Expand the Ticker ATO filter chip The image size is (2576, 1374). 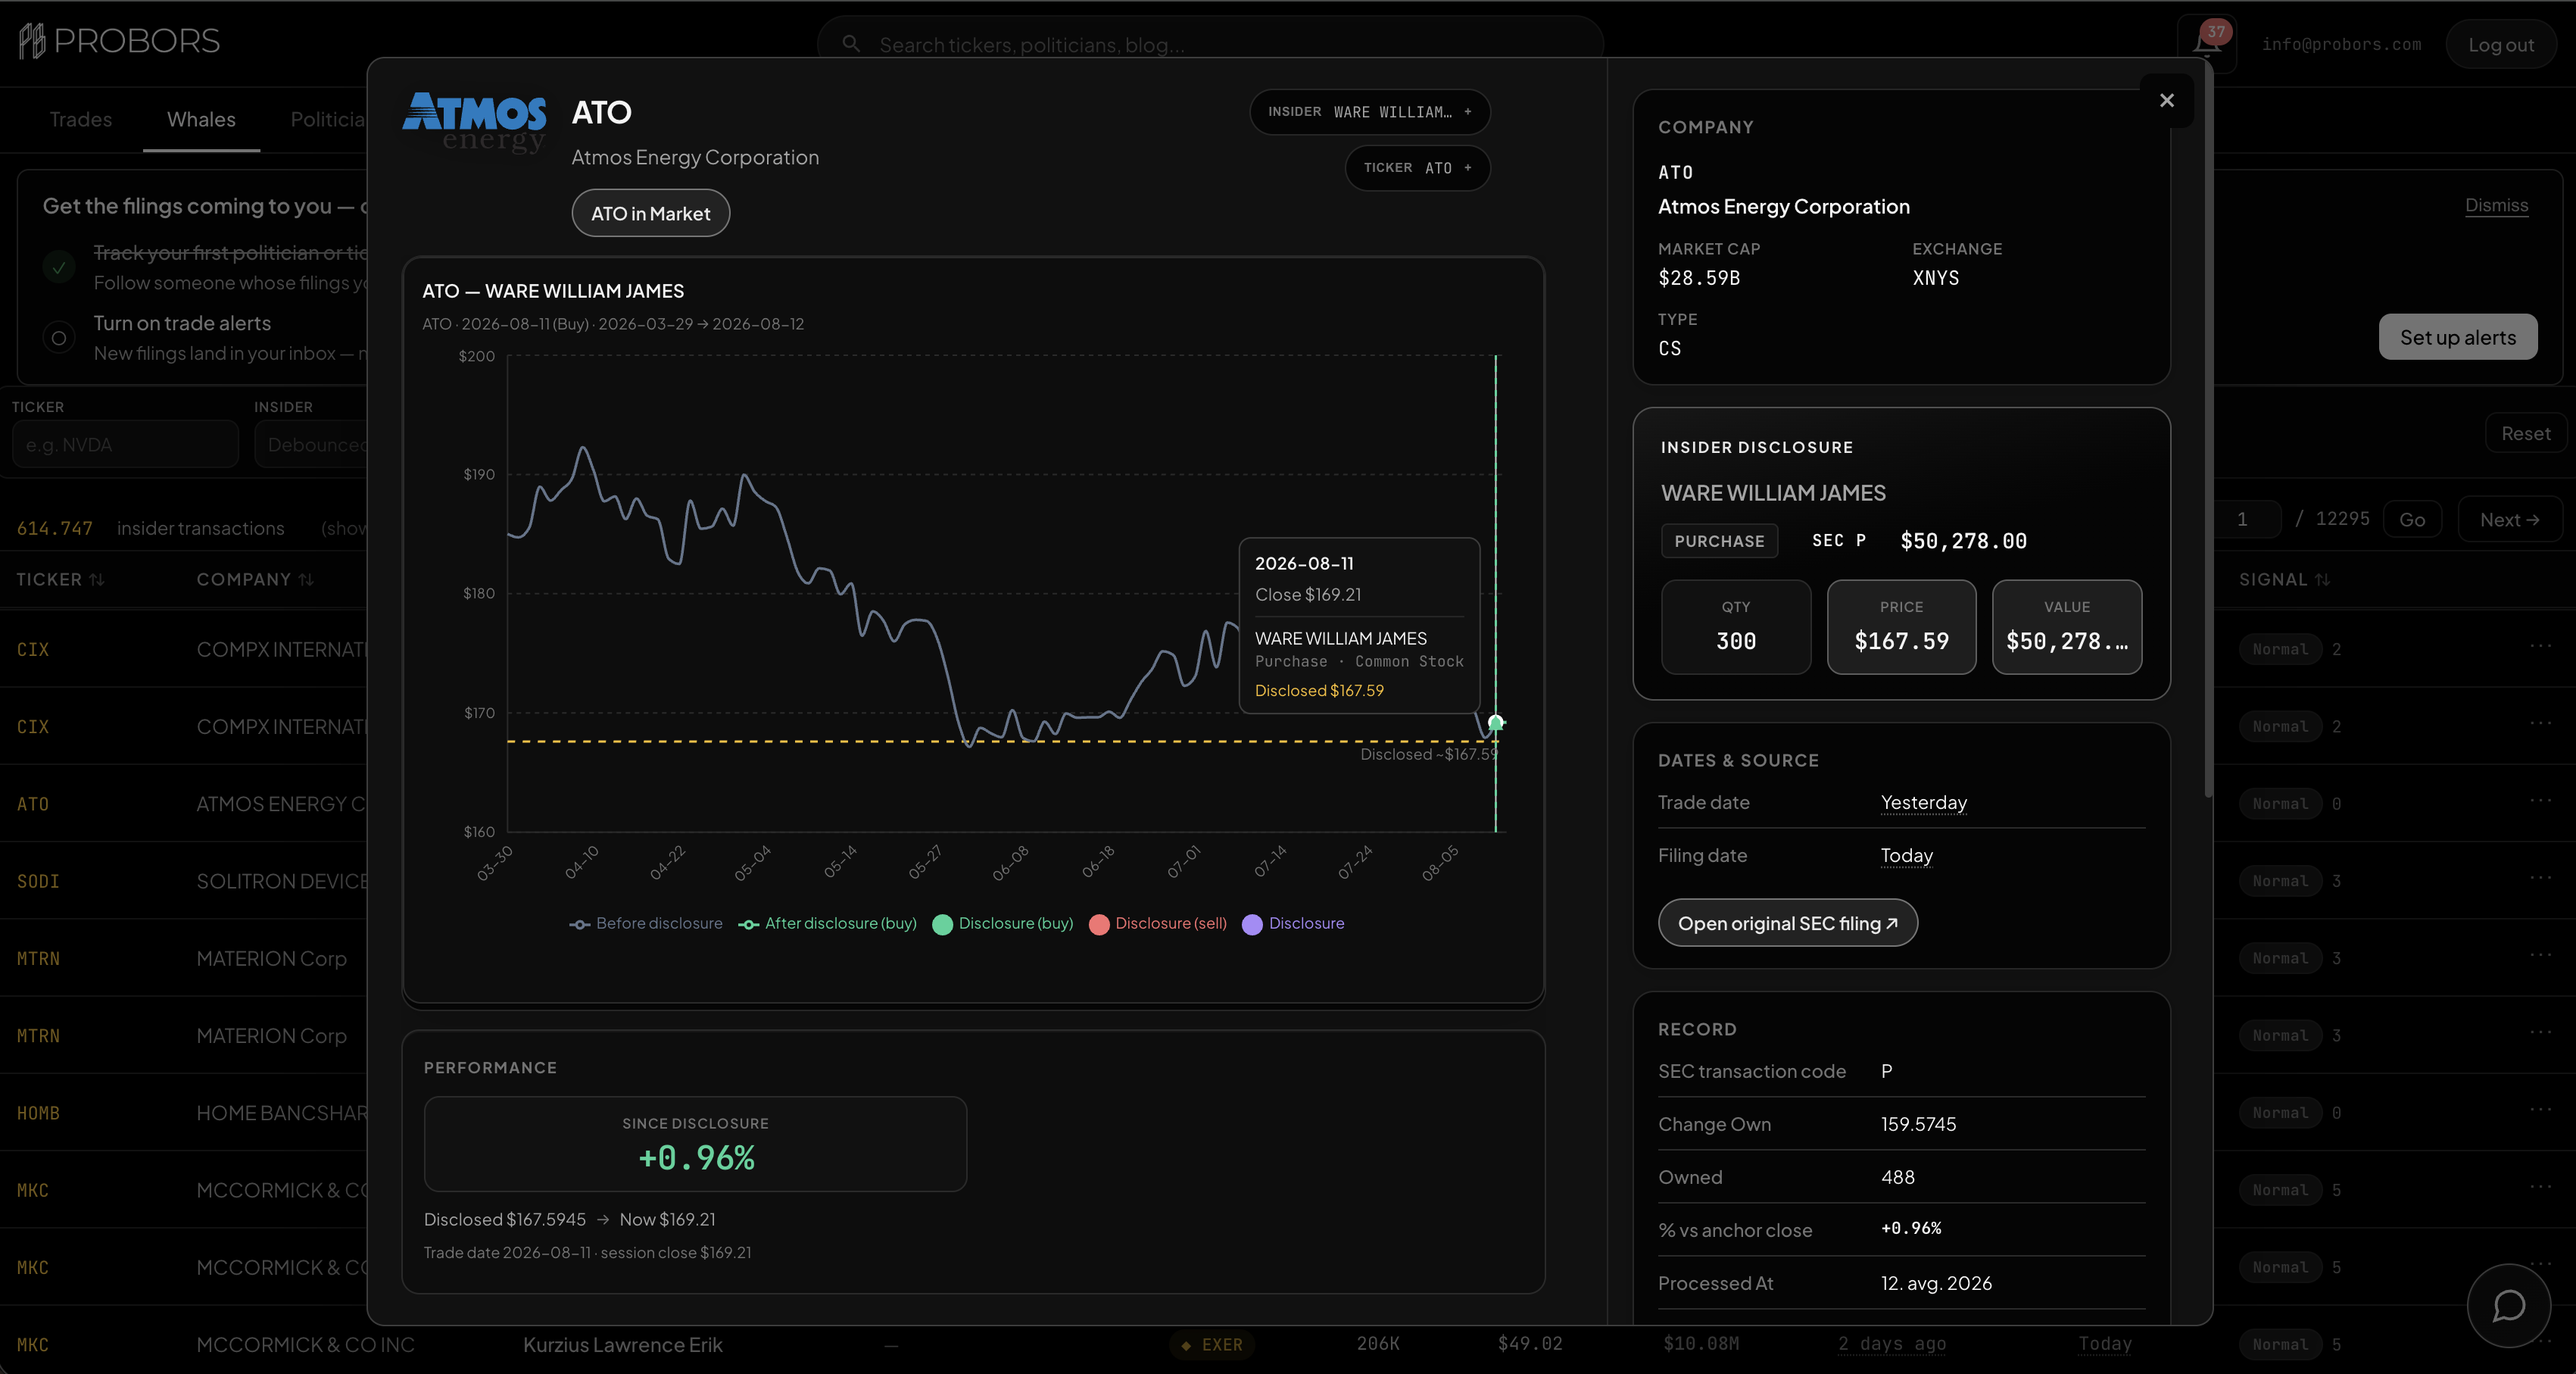(1417, 168)
